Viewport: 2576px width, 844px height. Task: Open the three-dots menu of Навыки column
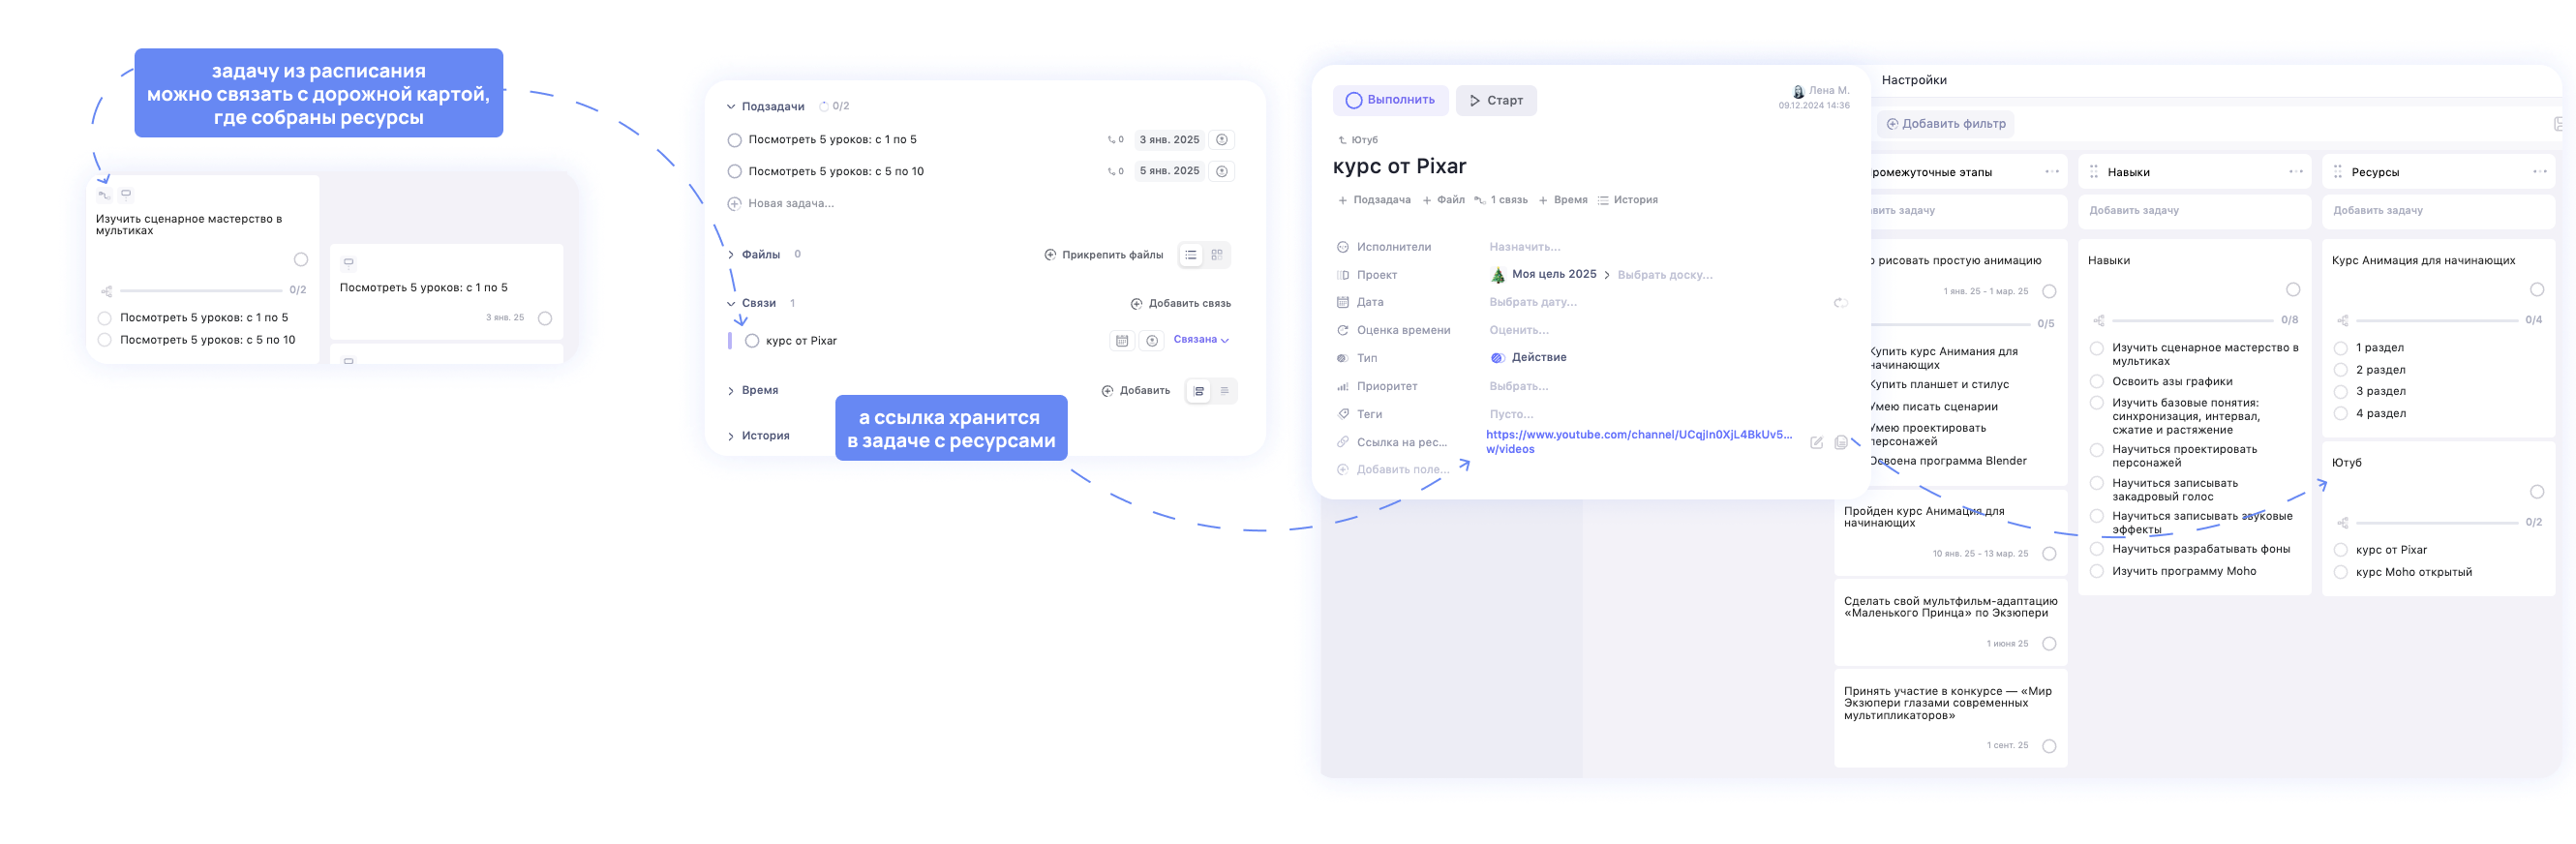2295,172
